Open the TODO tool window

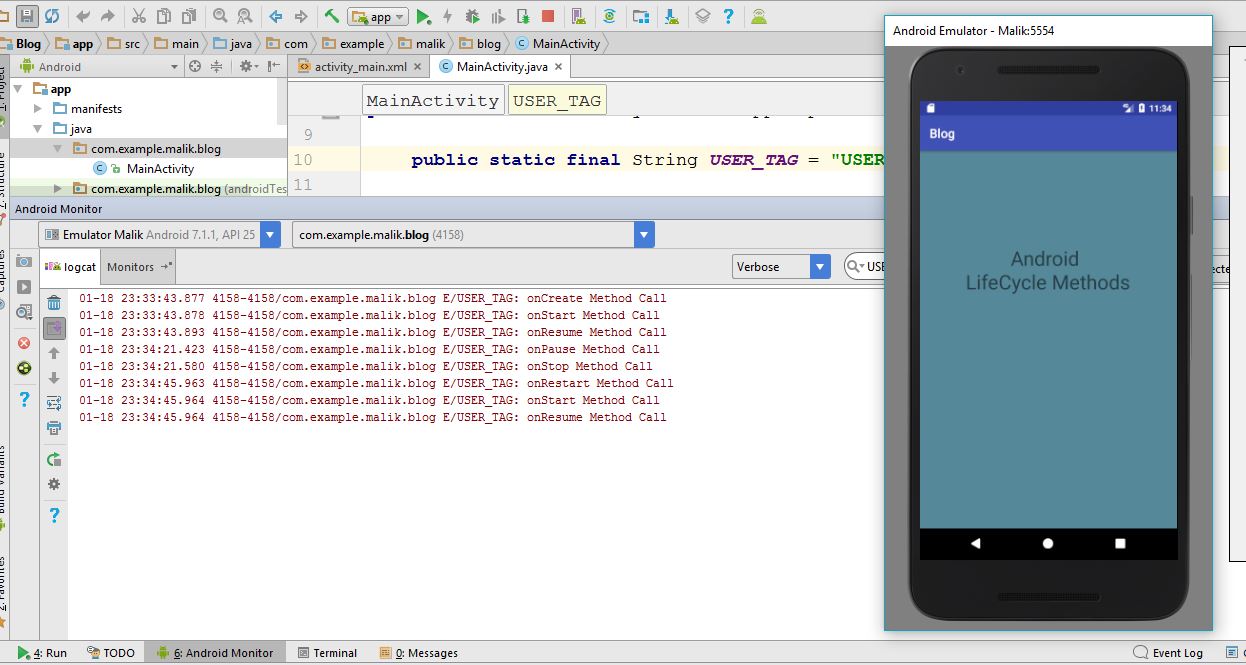[111, 652]
